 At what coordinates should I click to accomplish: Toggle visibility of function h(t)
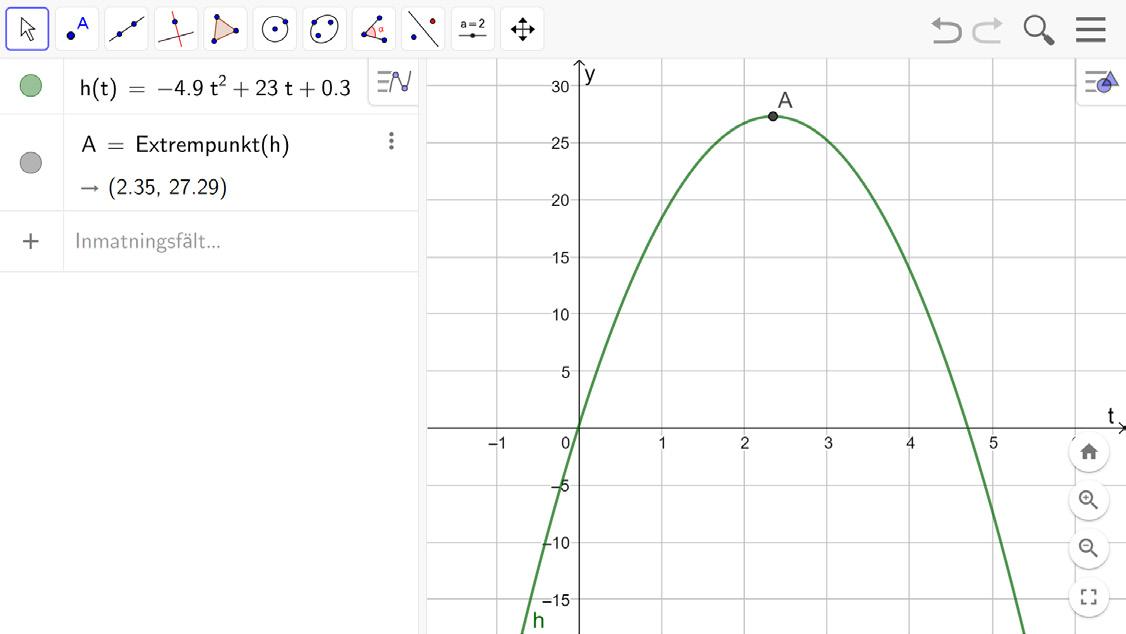pyautogui.click(x=31, y=85)
